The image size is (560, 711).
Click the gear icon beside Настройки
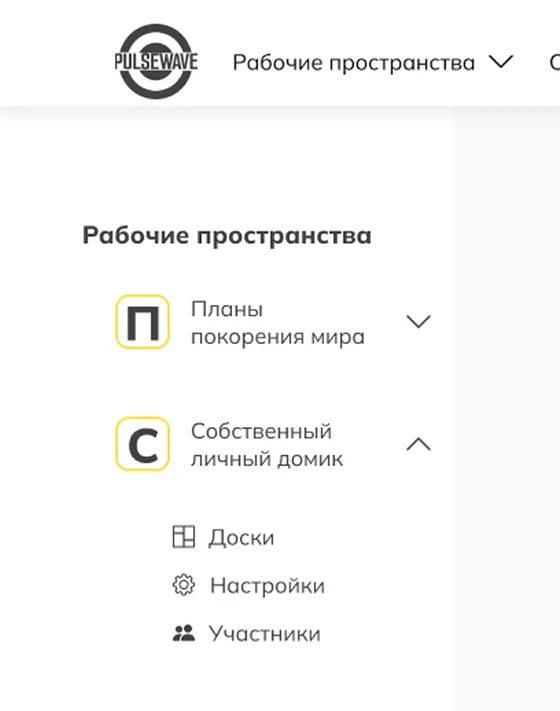184,585
